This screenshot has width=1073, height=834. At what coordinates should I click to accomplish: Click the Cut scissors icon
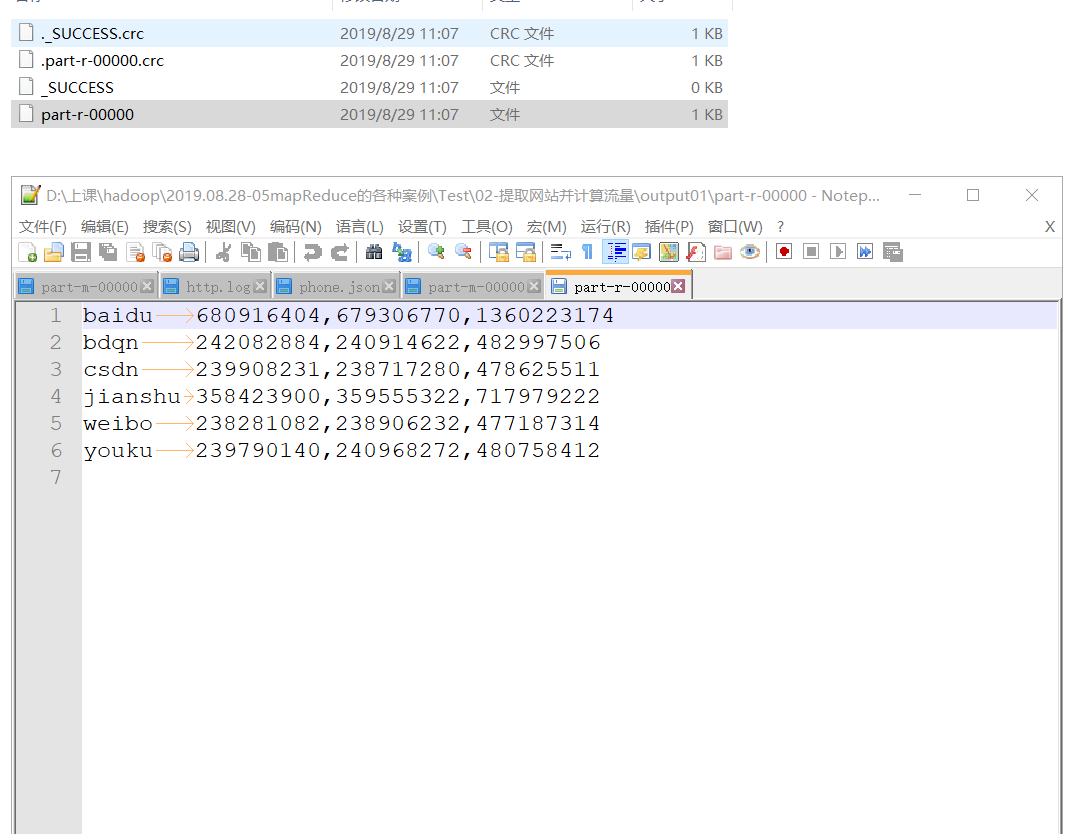point(223,252)
